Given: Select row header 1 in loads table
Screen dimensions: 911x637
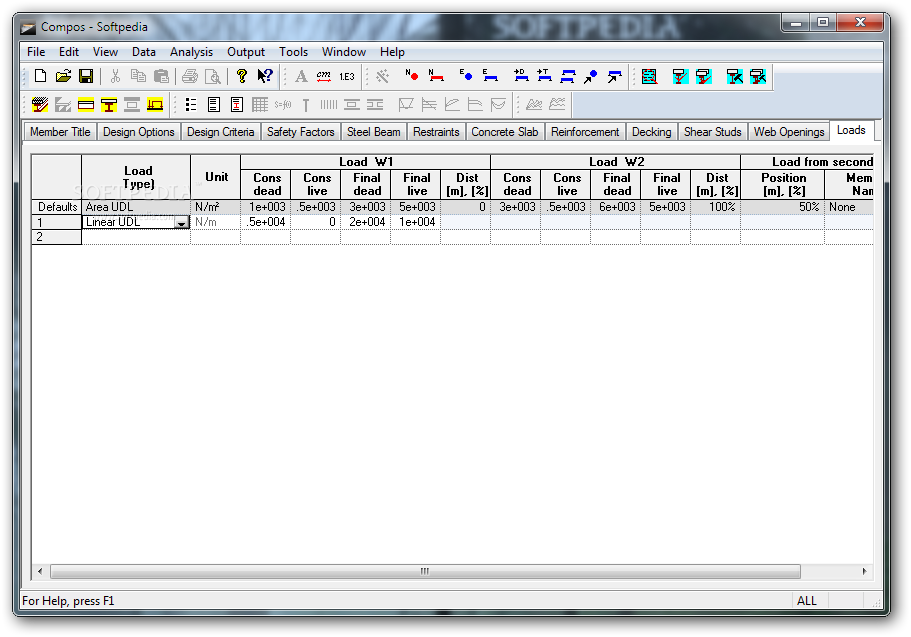Looking at the screenshot, I should pyautogui.click(x=56, y=222).
